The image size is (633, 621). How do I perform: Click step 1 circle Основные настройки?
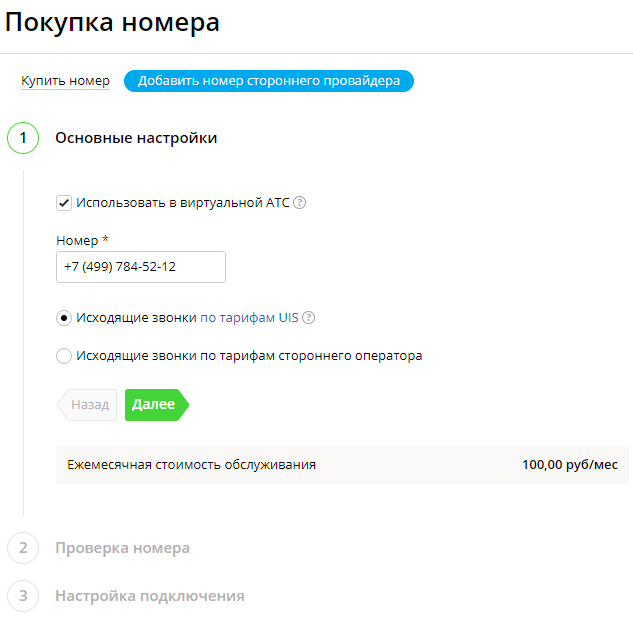pos(23,138)
